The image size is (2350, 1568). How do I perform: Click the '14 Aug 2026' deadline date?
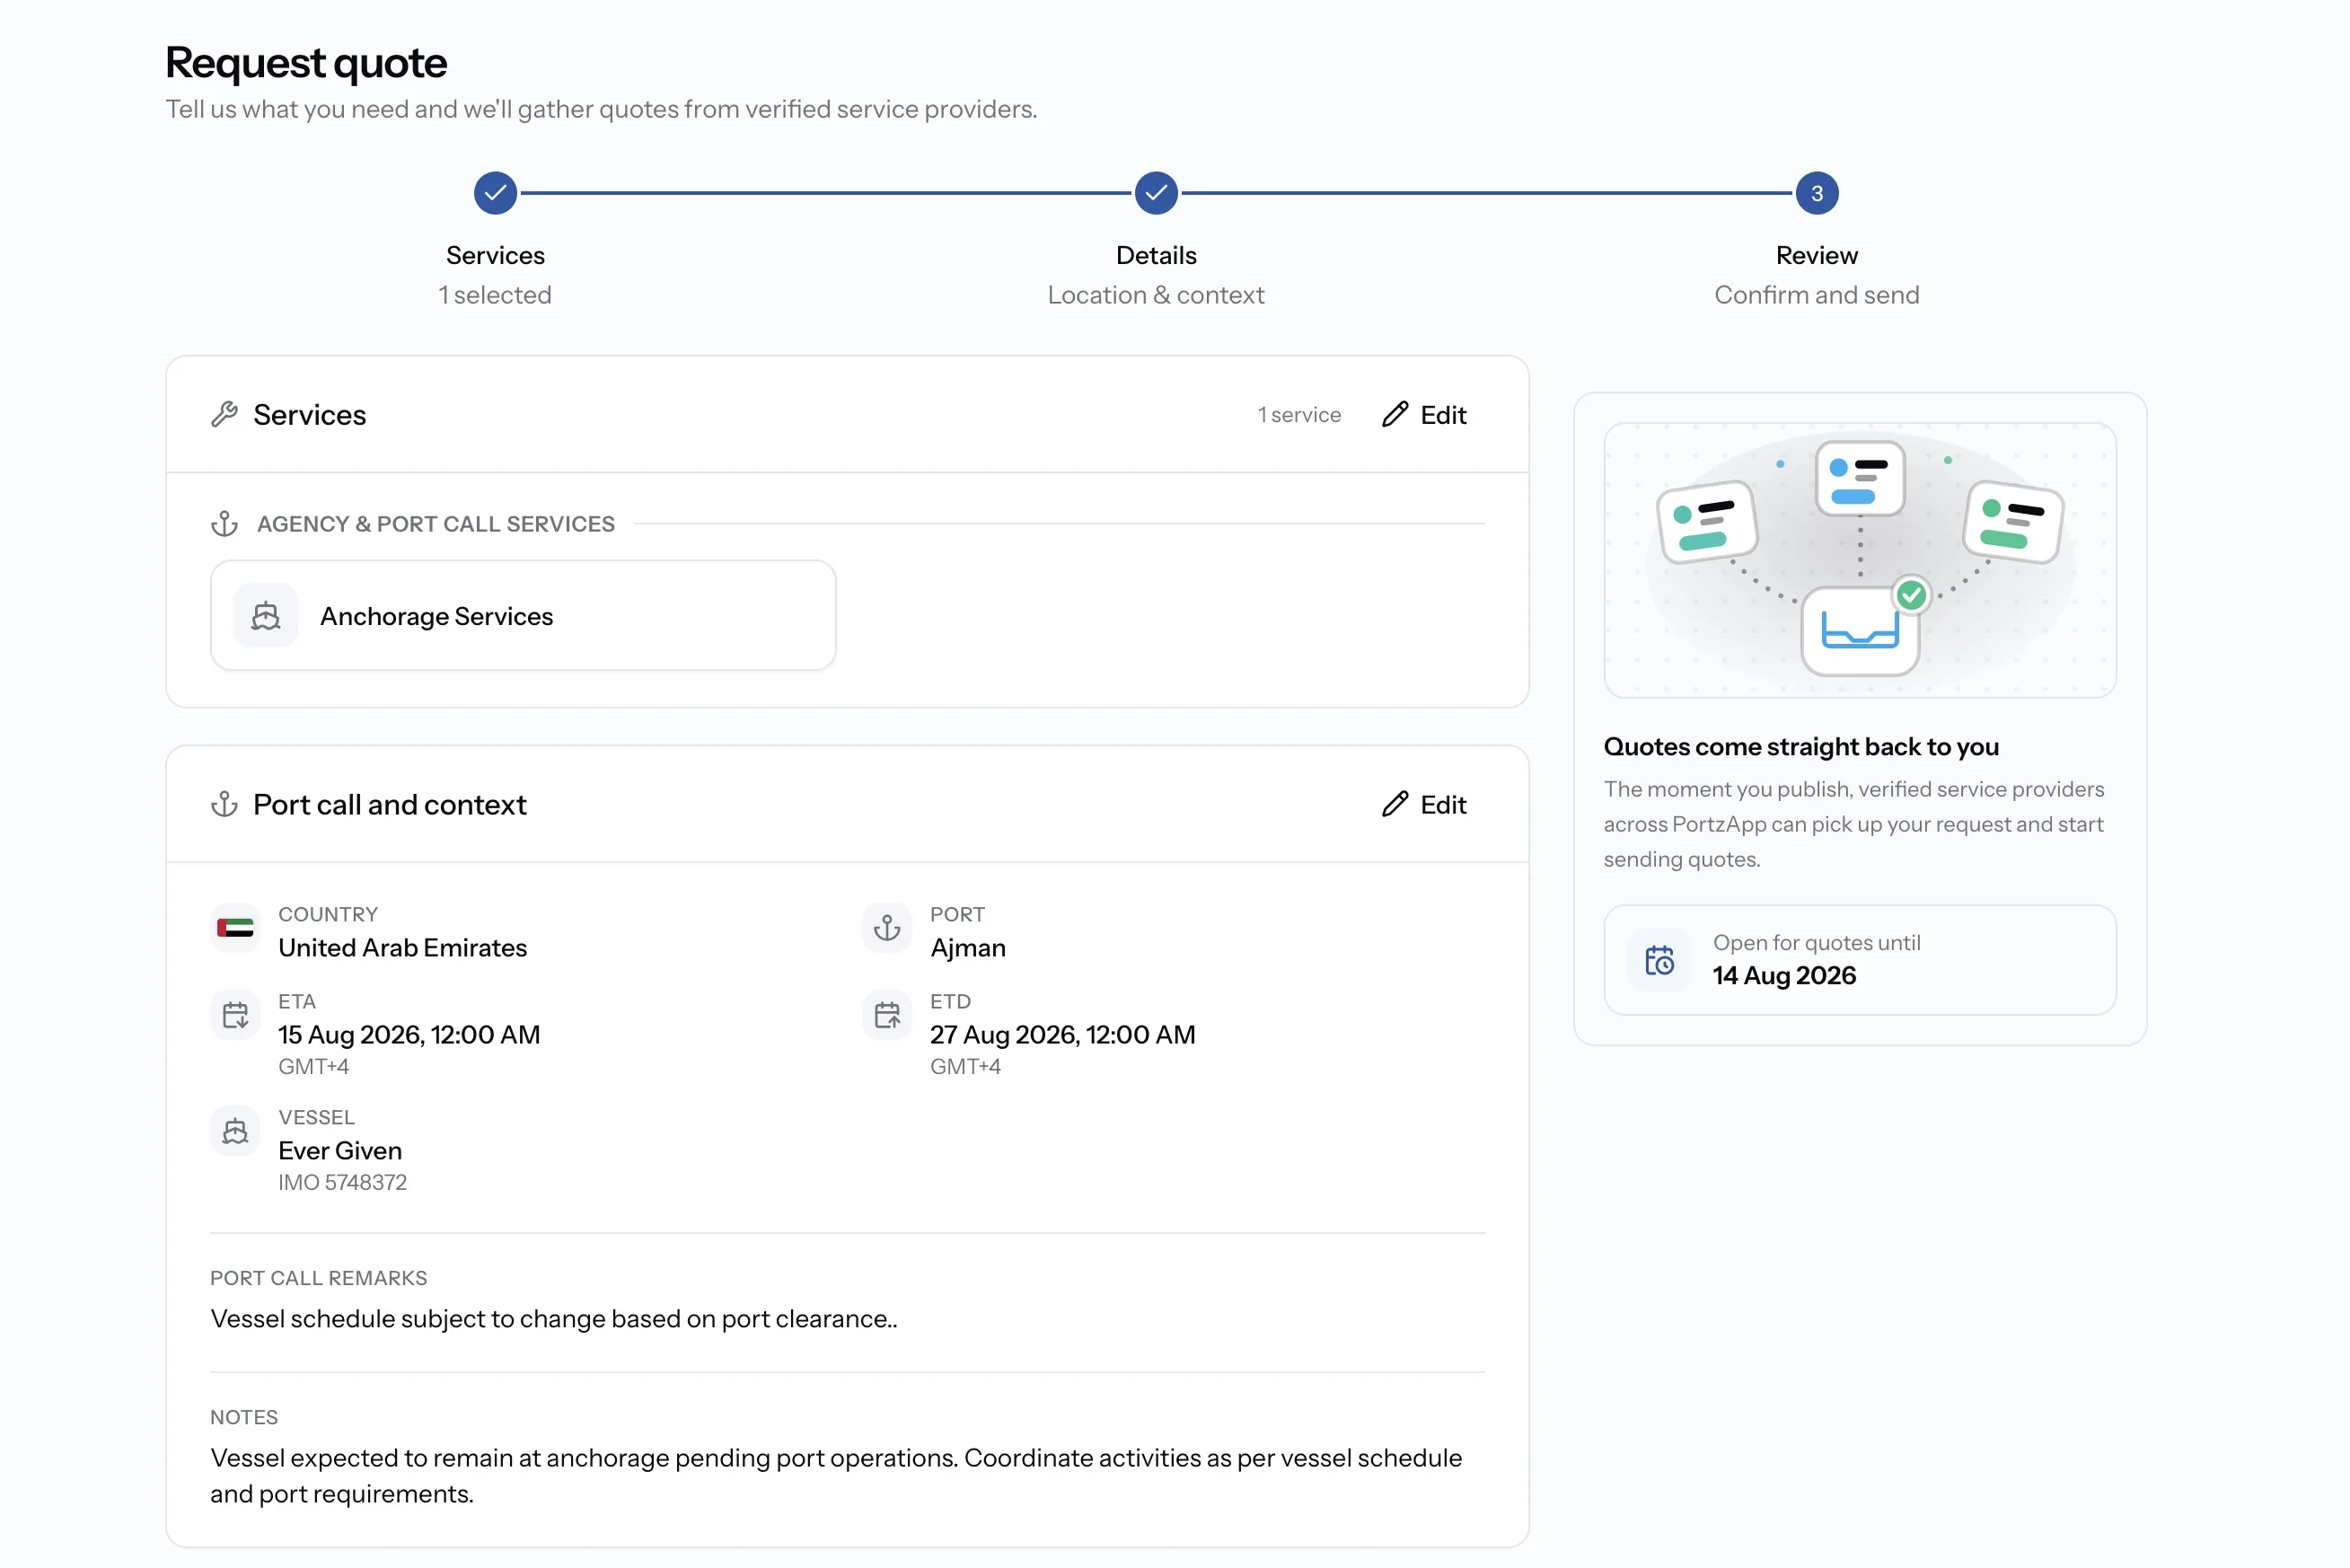pos(1784,975)
